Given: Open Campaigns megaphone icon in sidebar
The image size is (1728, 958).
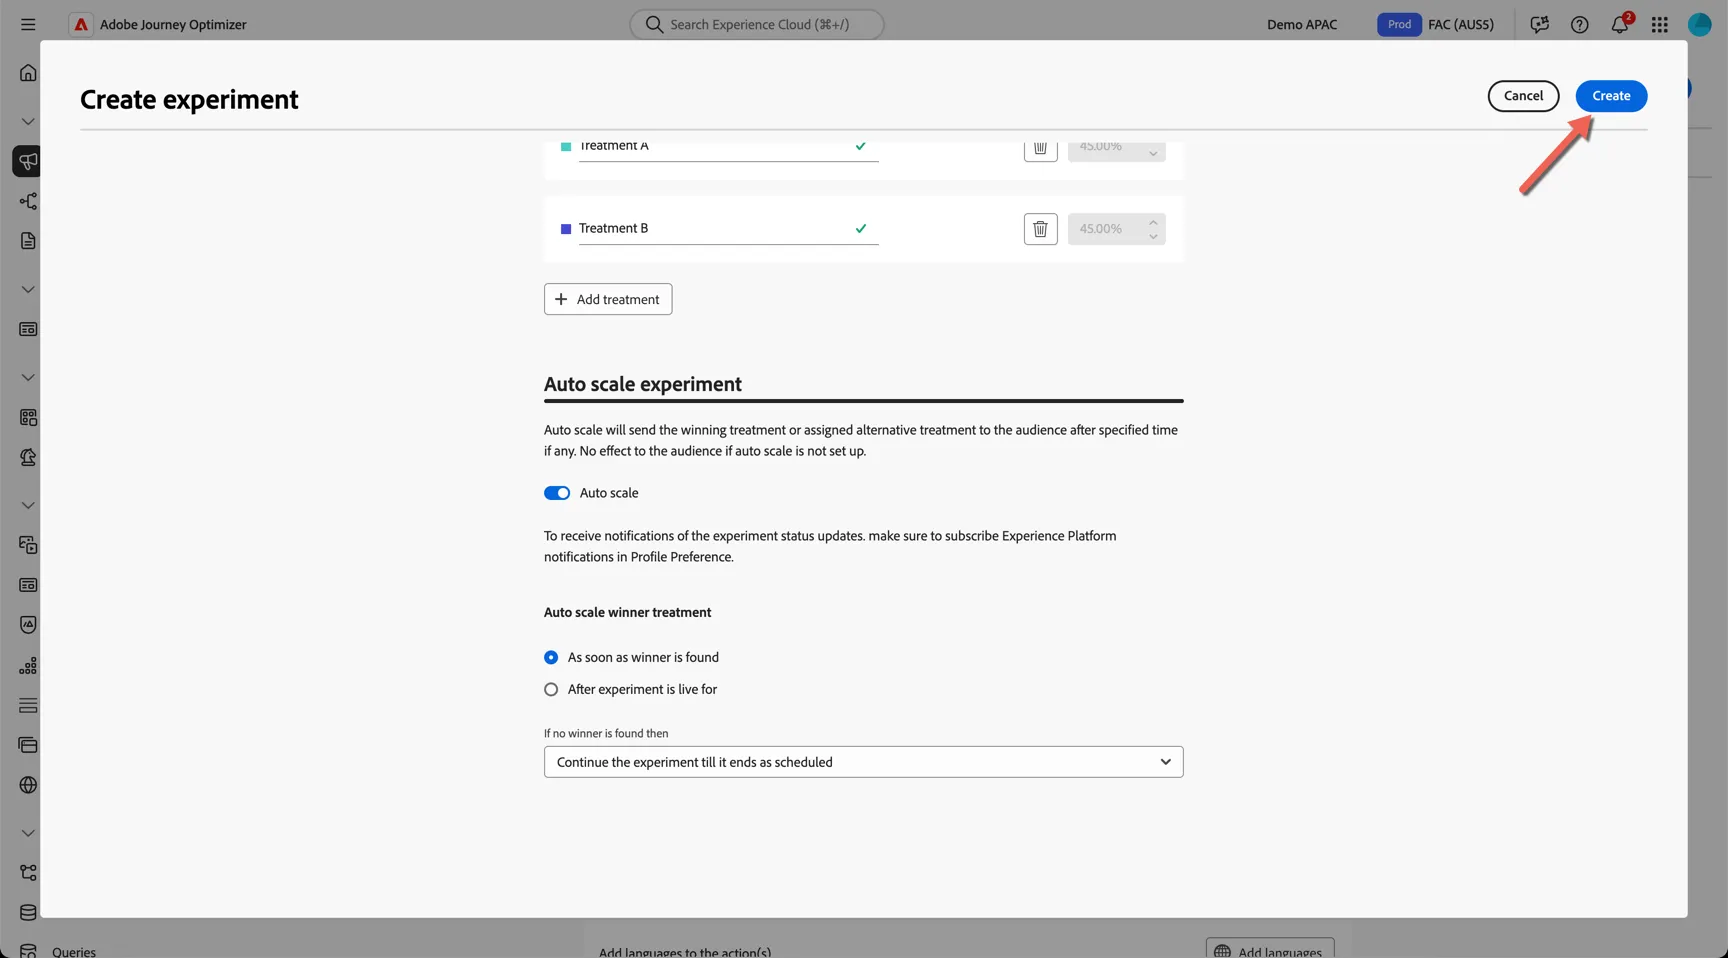Looking at the screenshot, I should 28,161.
